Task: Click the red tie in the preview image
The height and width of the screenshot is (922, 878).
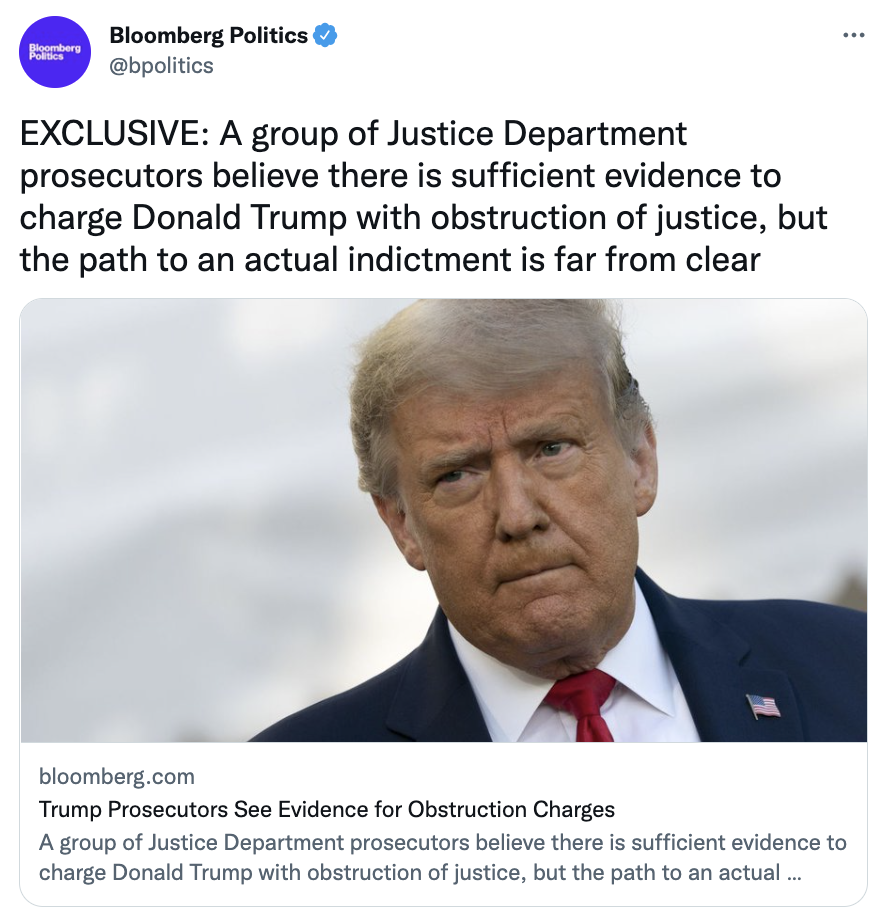Action: click(580, 706)
